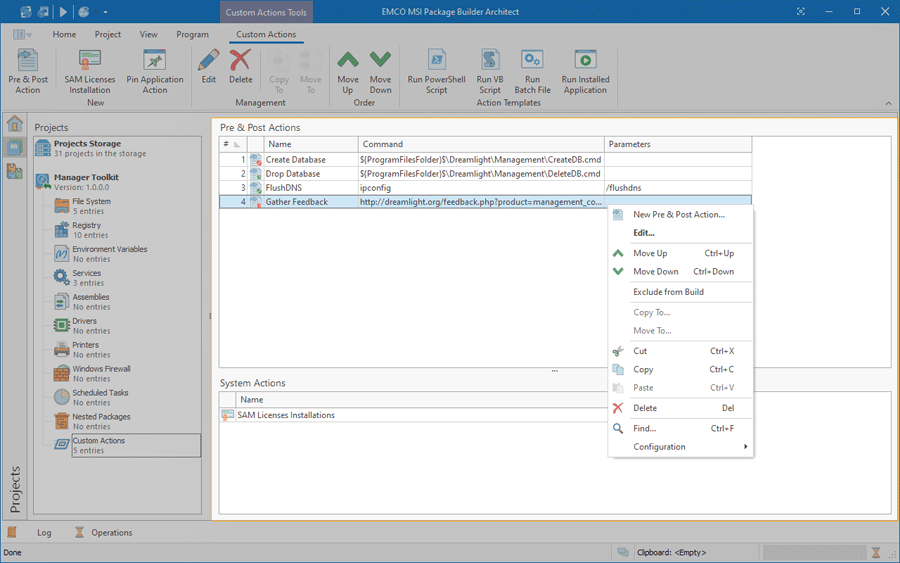The width and height of the screenshot is (900, 563).
Task: Choose Exclude from Build
Action: coord(681,292)
